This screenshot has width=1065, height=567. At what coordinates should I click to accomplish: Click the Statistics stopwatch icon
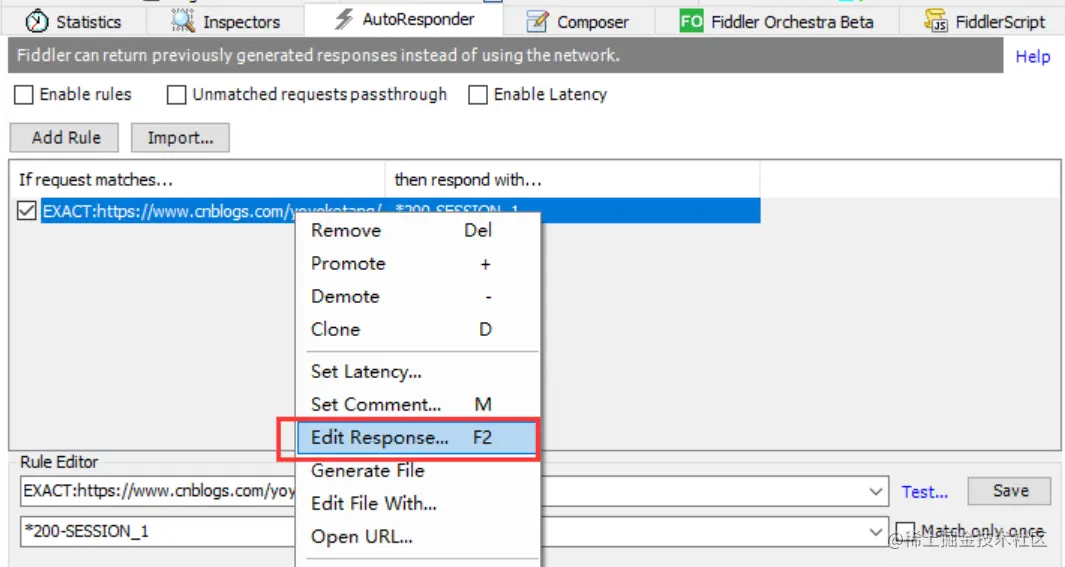(x=37, y=21)
